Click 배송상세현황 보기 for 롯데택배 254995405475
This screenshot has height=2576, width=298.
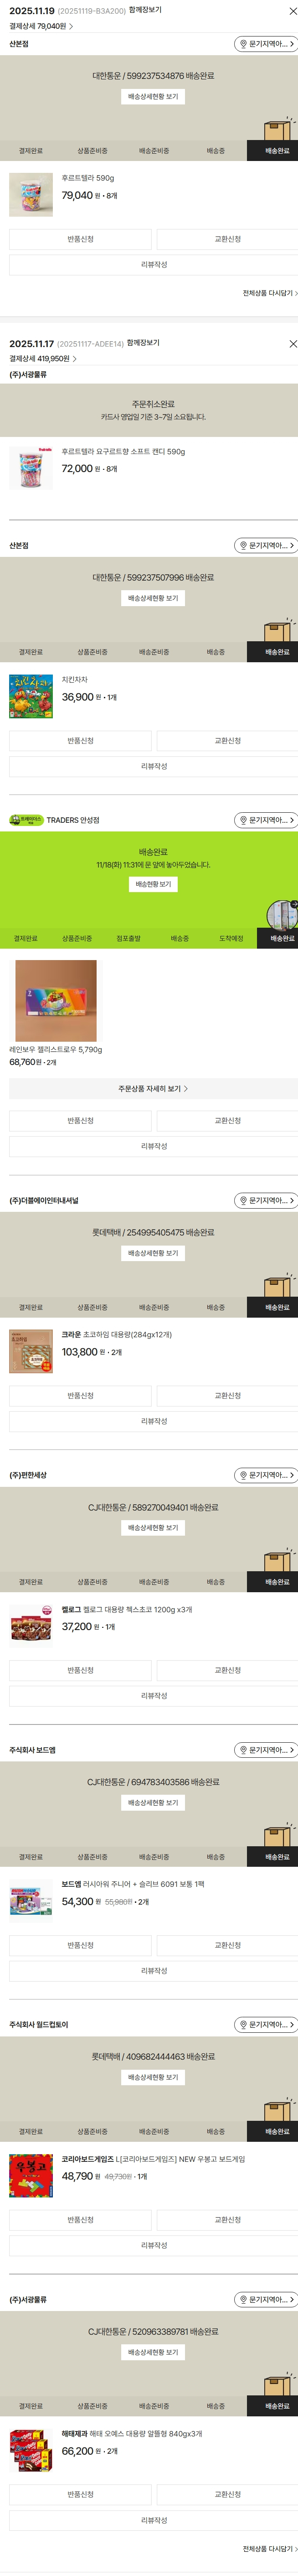[x=153, y=1253]
